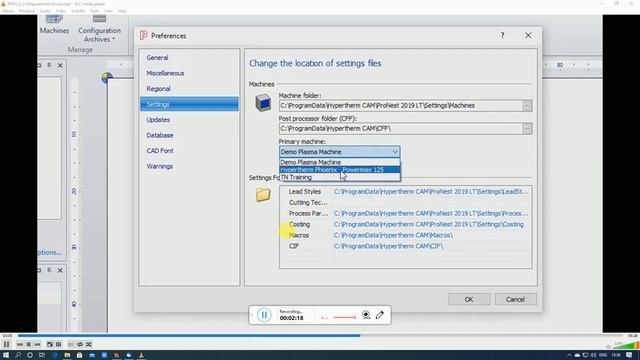Screen dimensions: 640x360
Task: Open the VLC Media menu
Action: click(x=8, y=11)
